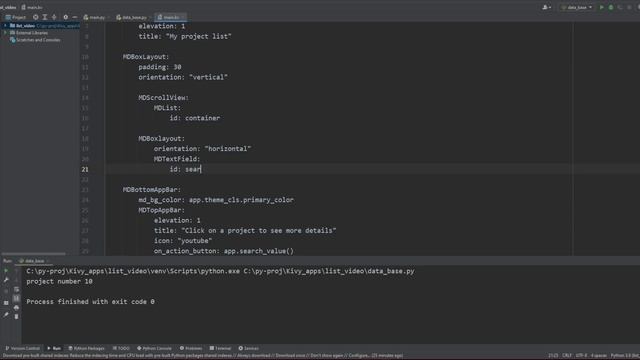
Task: Click the 4 spaces indent setting
Action: 599,356
